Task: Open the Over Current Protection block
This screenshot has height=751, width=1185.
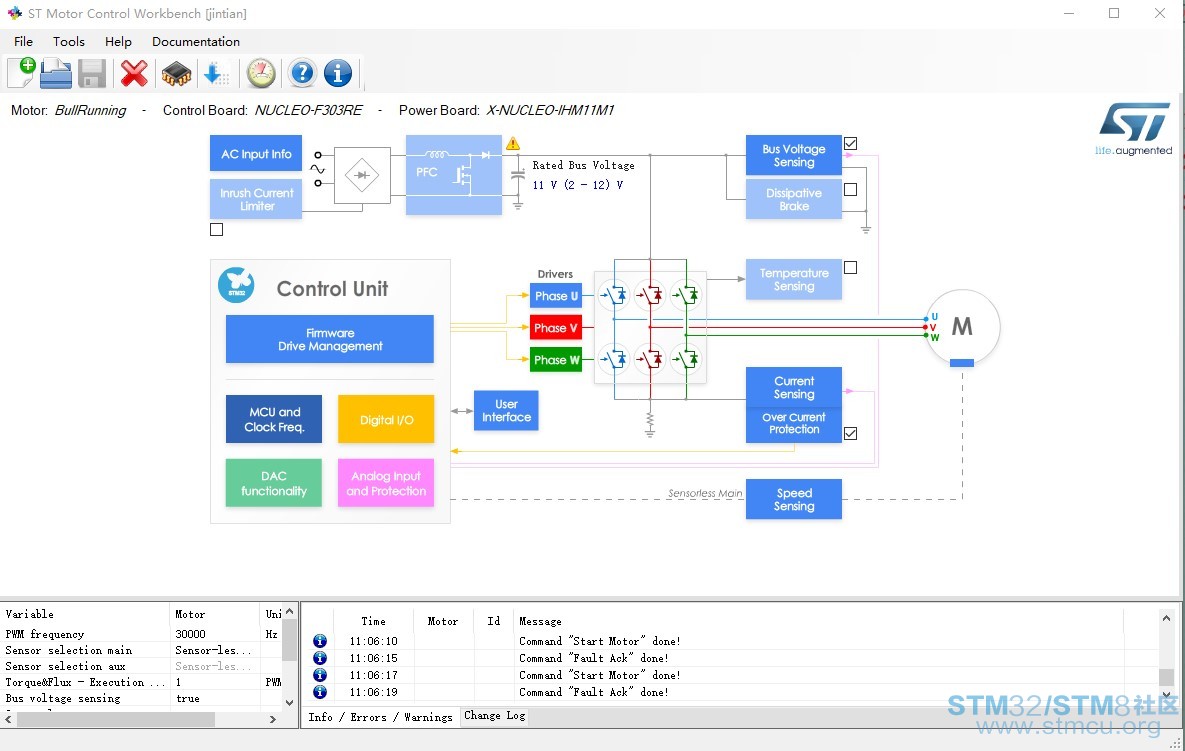Action: click(x=794, y=424)
